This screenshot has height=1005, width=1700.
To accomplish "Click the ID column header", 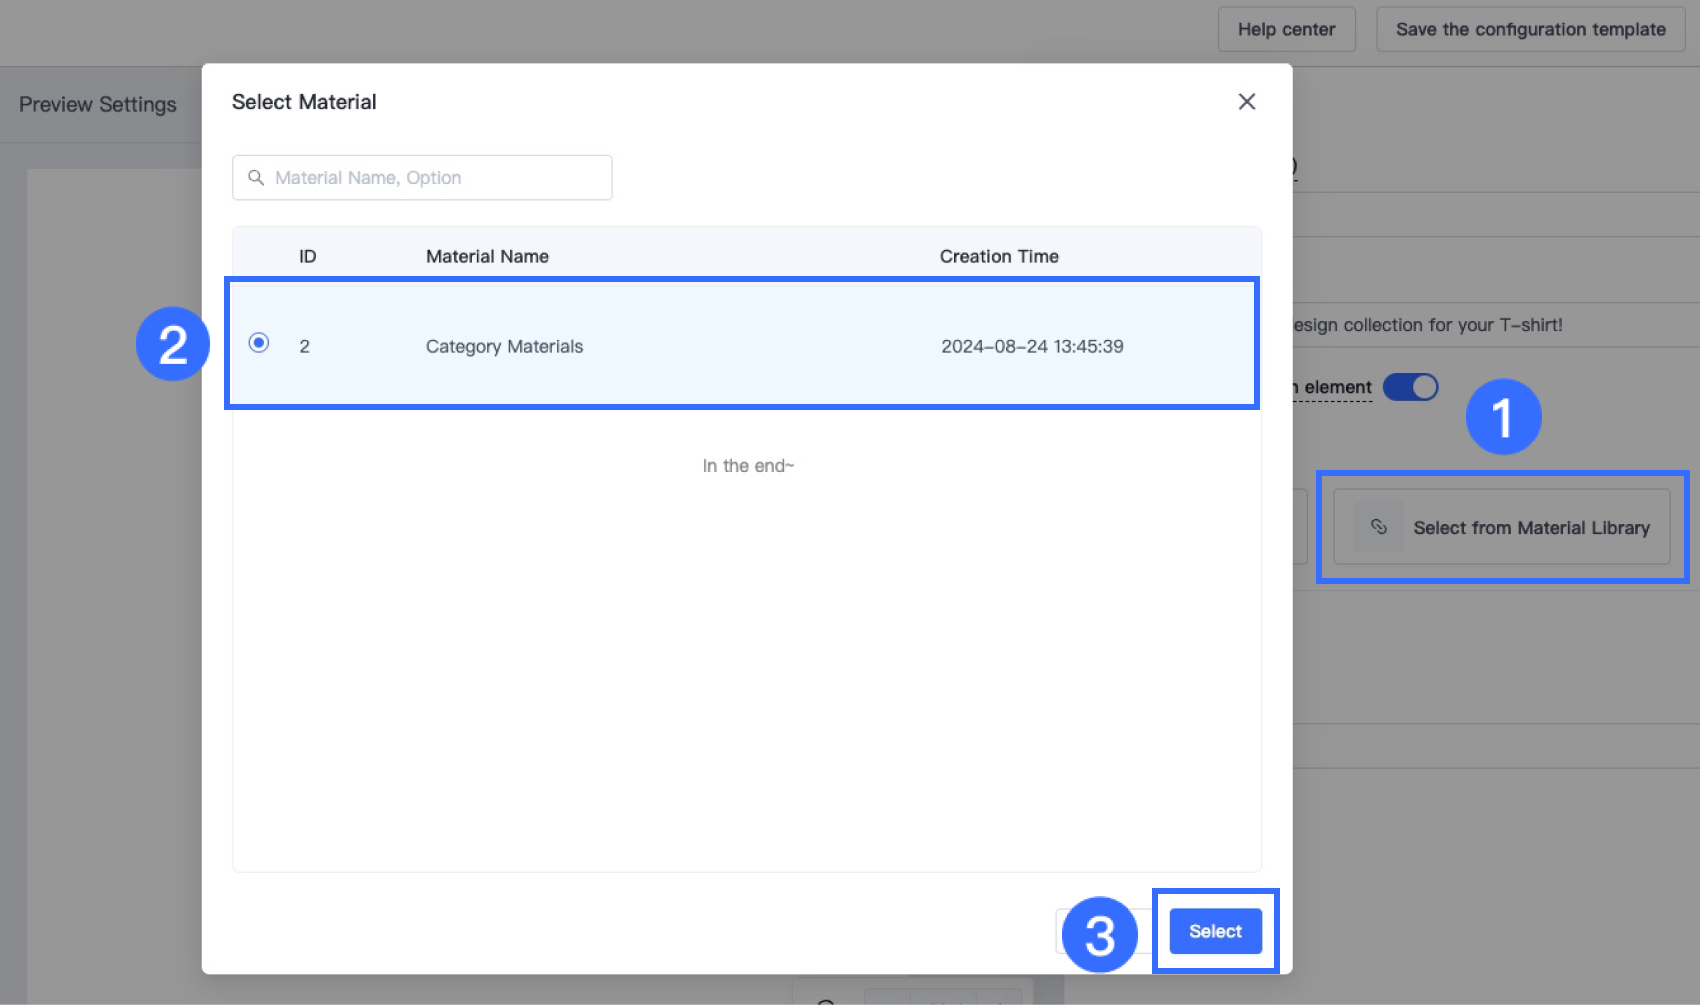I will pos(307,257).
